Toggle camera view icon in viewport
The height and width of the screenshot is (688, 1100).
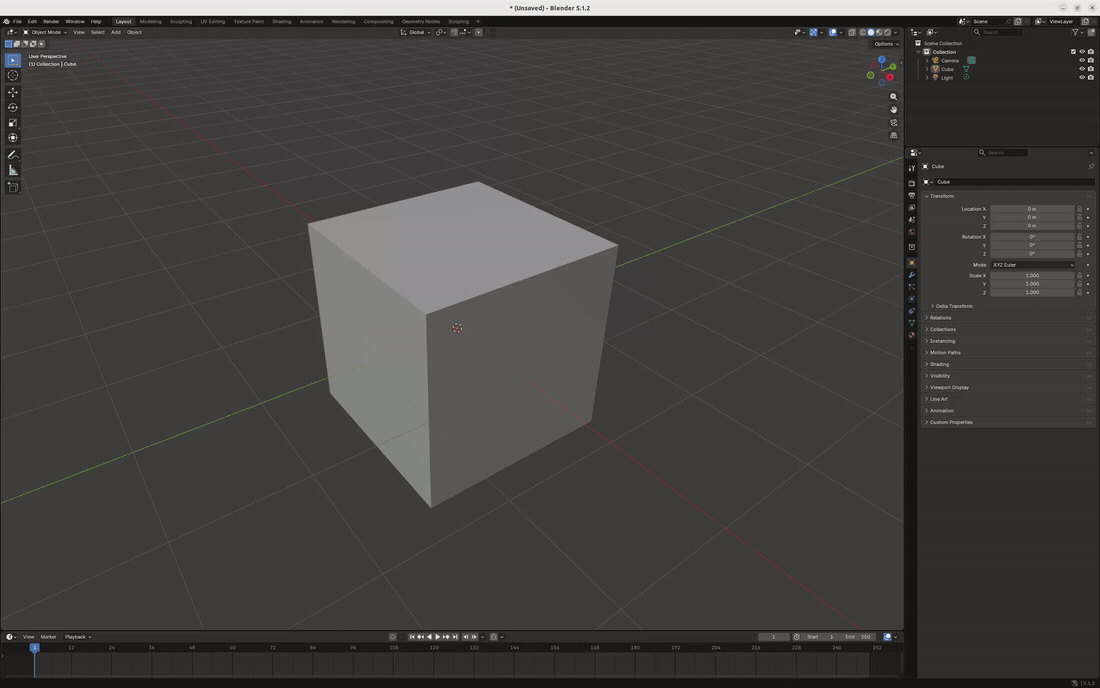coord(893,123)
